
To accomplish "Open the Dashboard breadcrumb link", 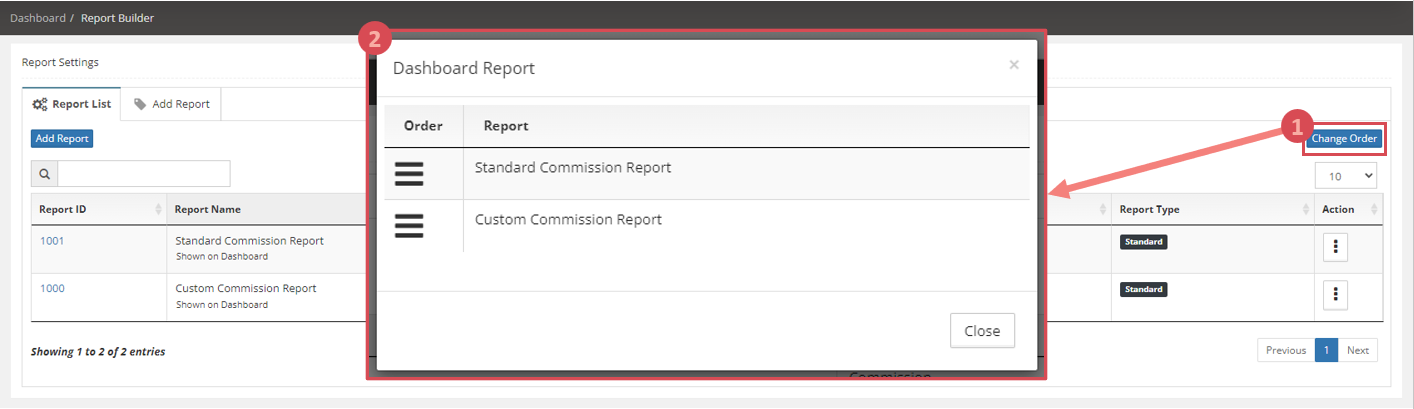I will (38, 18).
